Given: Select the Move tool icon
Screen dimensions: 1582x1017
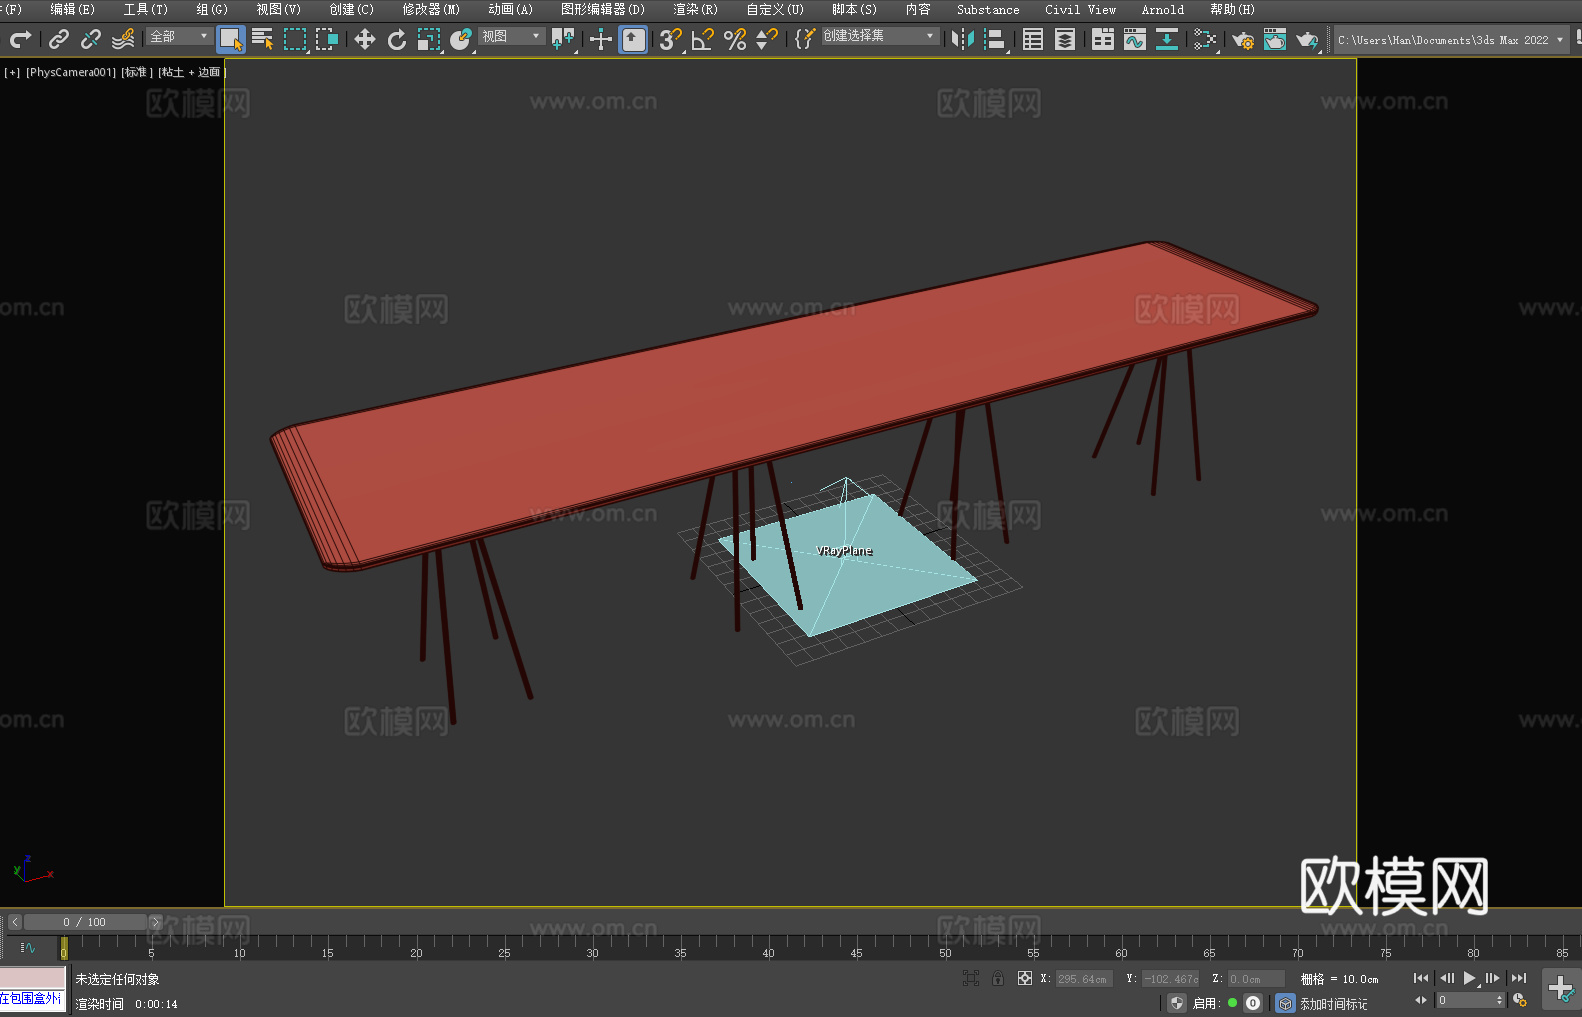Looking at the screenshot, I should pyautogui.click(x=365, y=39).
